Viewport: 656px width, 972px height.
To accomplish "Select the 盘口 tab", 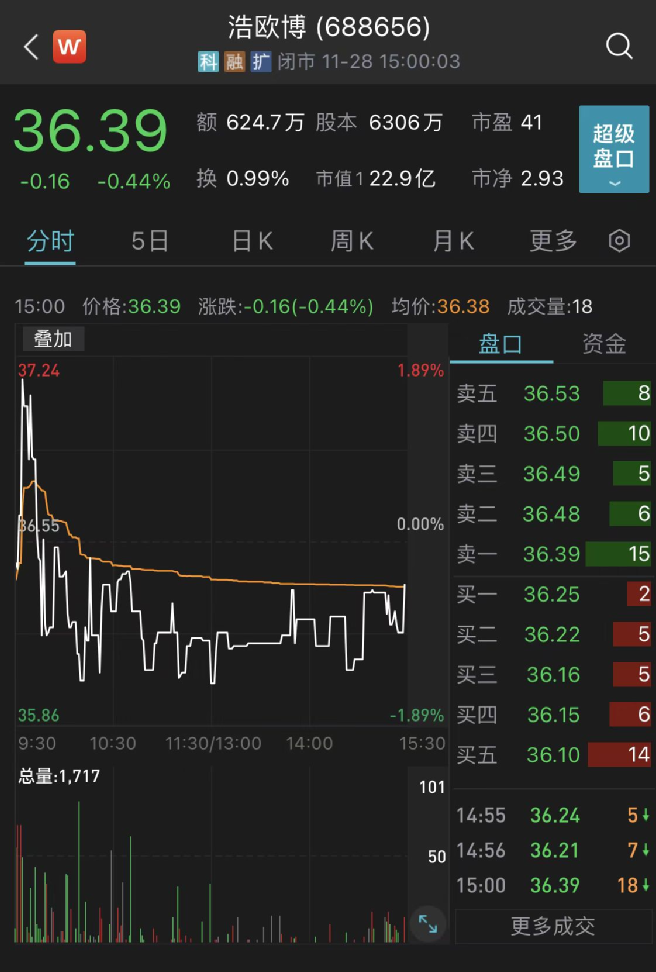I will click(x=501, y=345).
